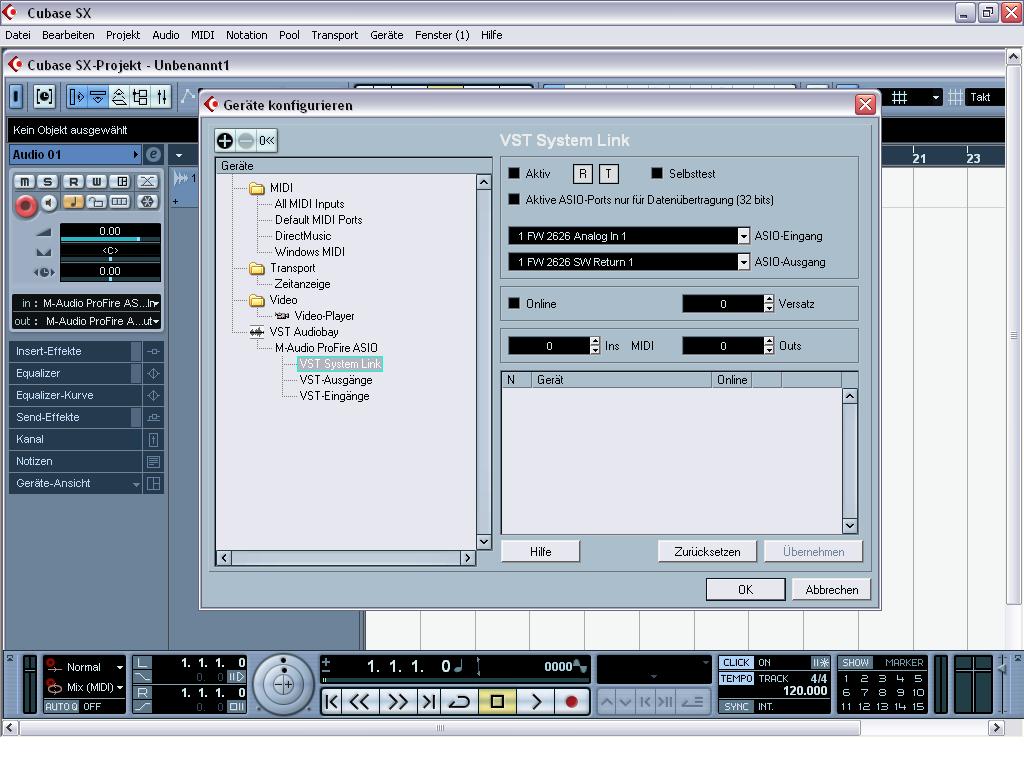Click the red record enable button on track
1024x768 pixels.
click(x=25, y=206)
